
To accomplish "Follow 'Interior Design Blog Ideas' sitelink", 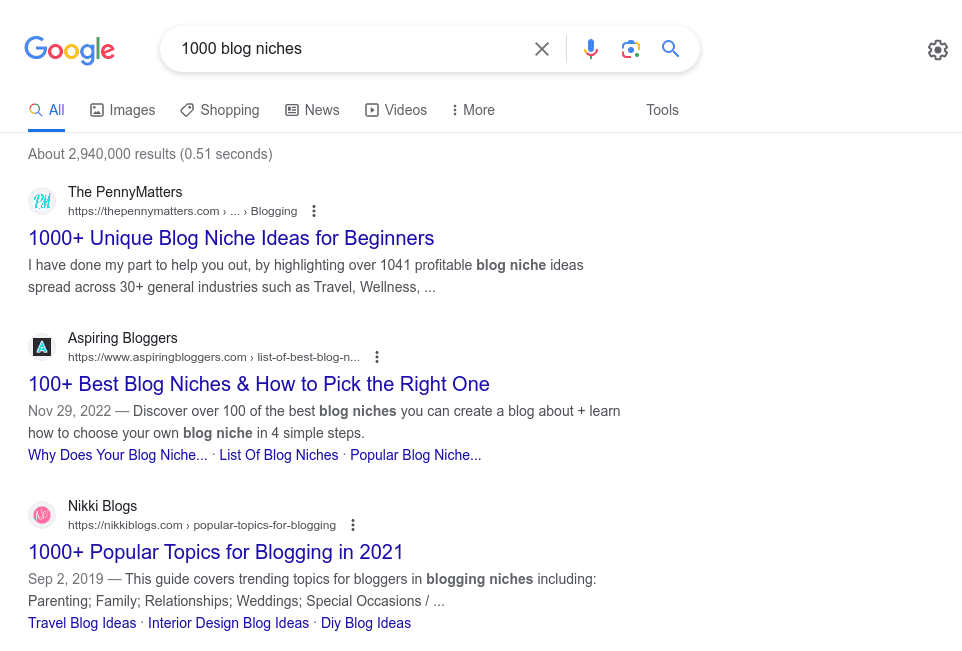I will pos(228,623).
